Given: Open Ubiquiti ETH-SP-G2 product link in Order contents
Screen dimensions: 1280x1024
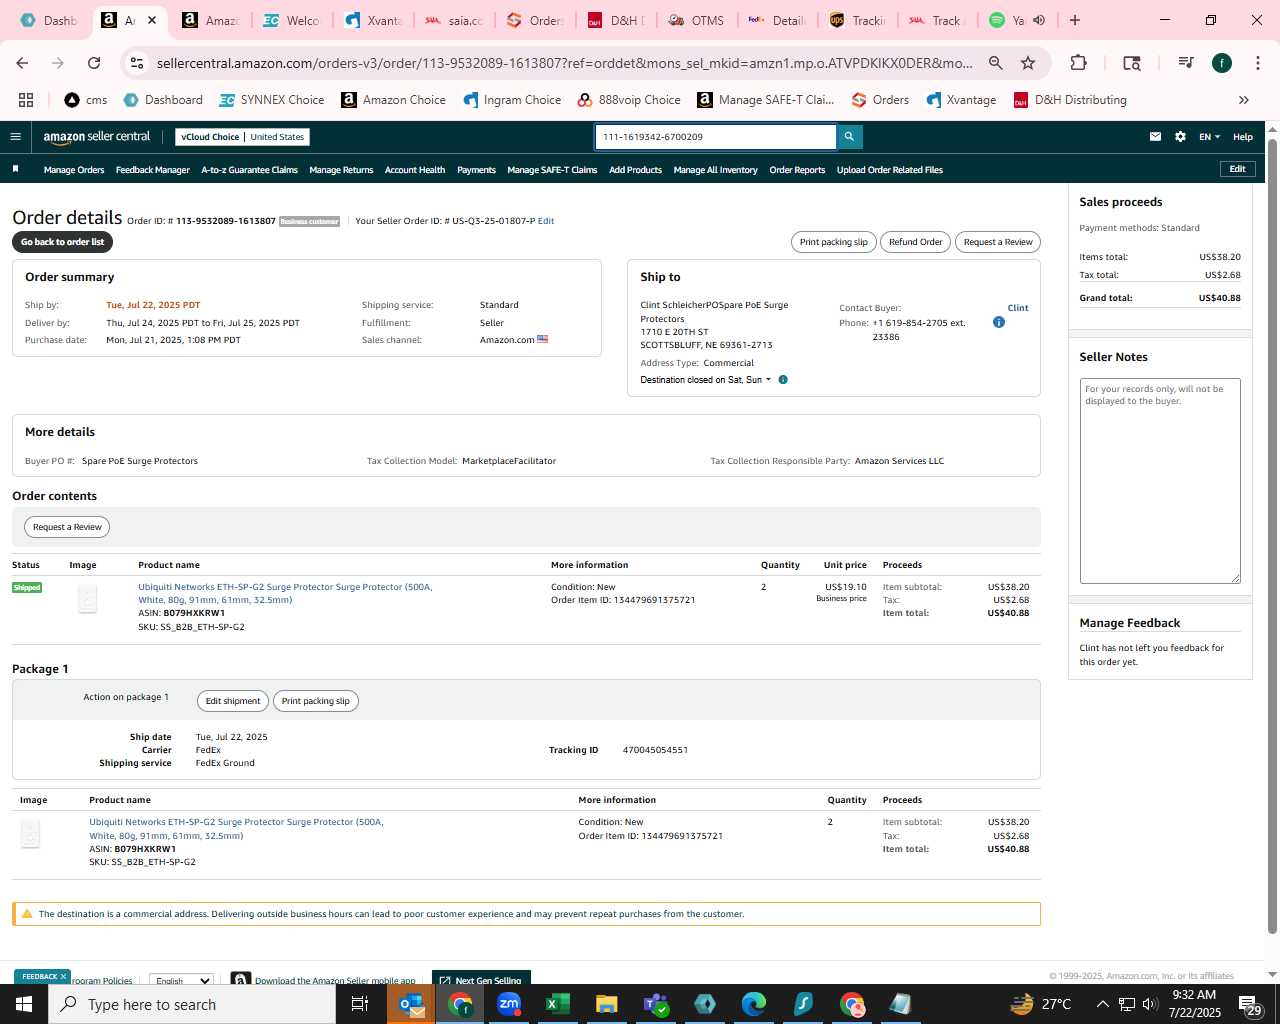Looking at the screenshot, I should (285, 593).
